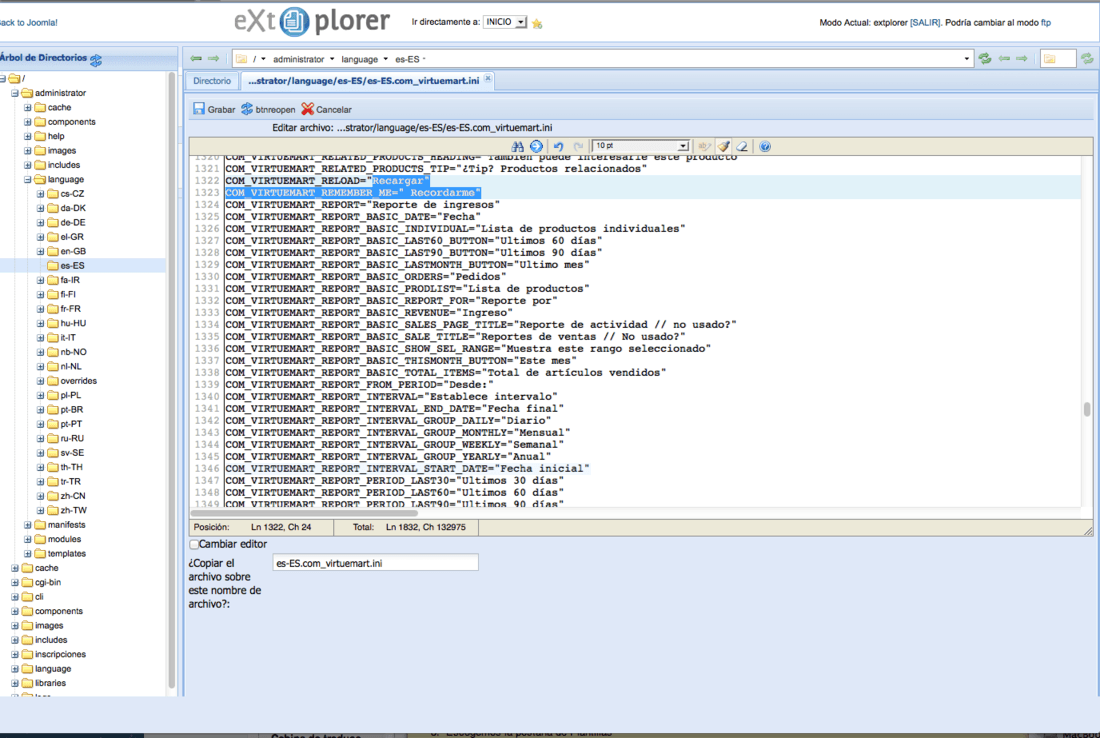Click the grayed redo arrow icon
This screenshot has width=1100, height=738.
578,146
